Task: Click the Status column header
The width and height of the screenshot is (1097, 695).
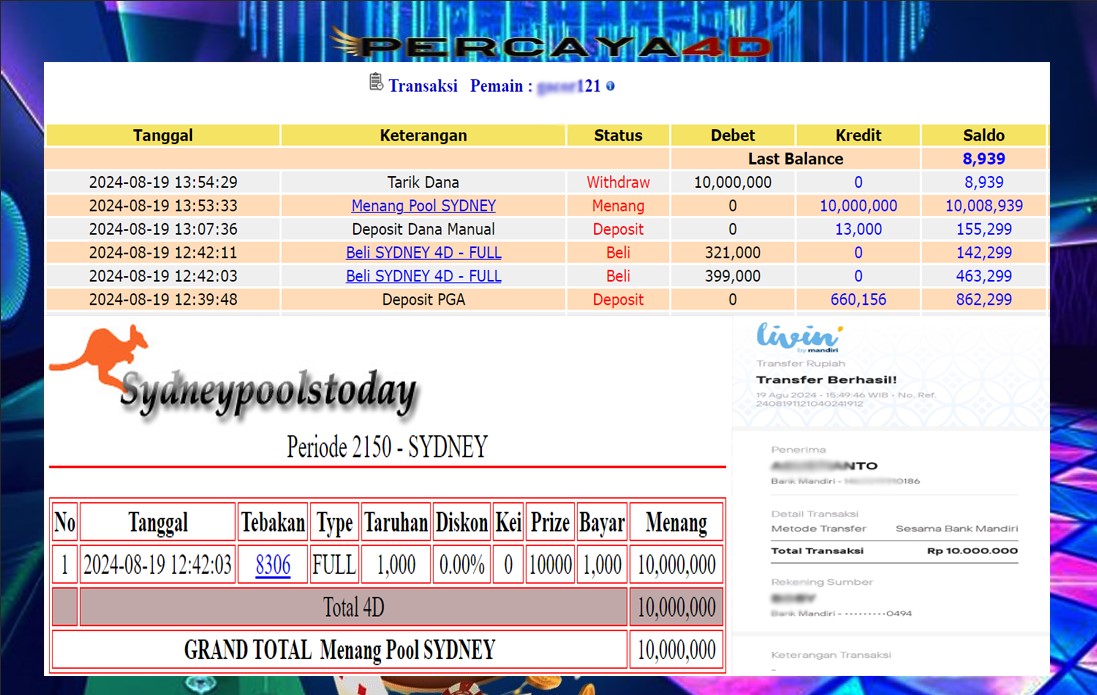Action: (x=618, y=135)
